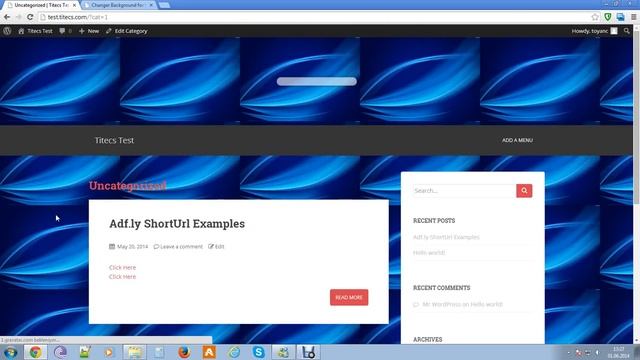The image size is (640, 360).
Task: Open the purple swirl taskbar icon
Action: (60, 352)
